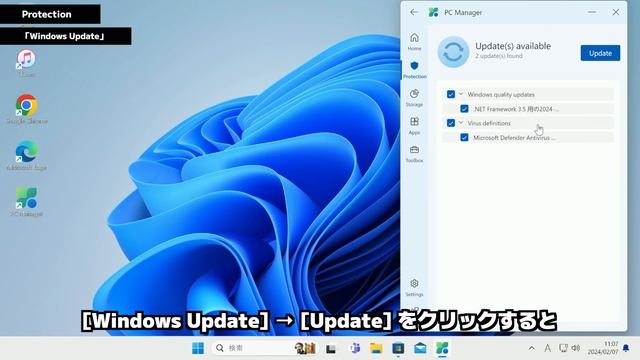Open Google Chrome desktop shortcut

pos(27,109)
